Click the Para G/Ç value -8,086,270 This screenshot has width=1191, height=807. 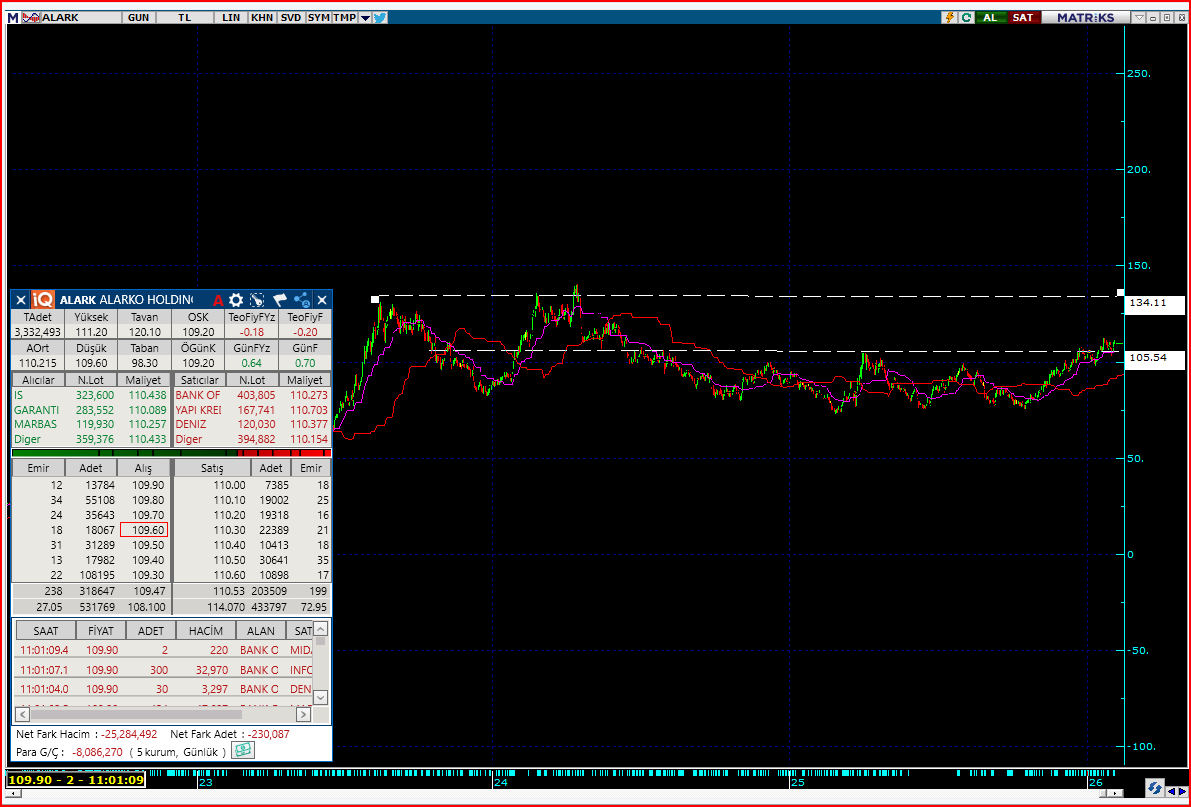(x=97, y=752)
